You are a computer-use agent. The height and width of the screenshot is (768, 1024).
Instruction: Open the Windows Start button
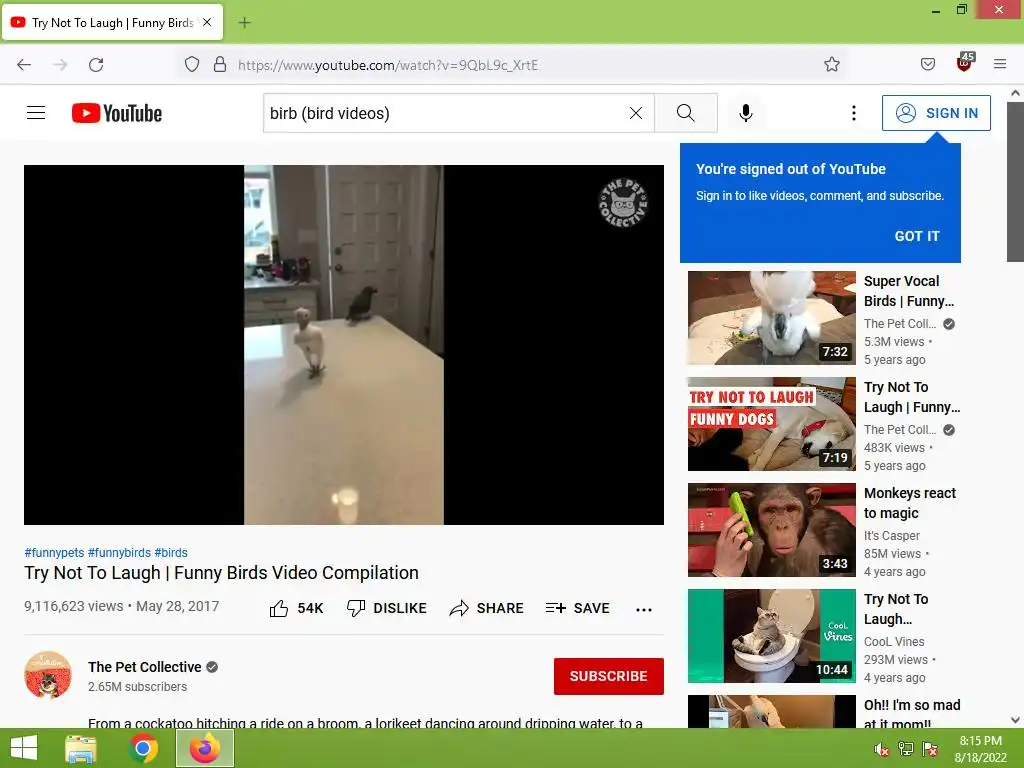coord(24,748)
